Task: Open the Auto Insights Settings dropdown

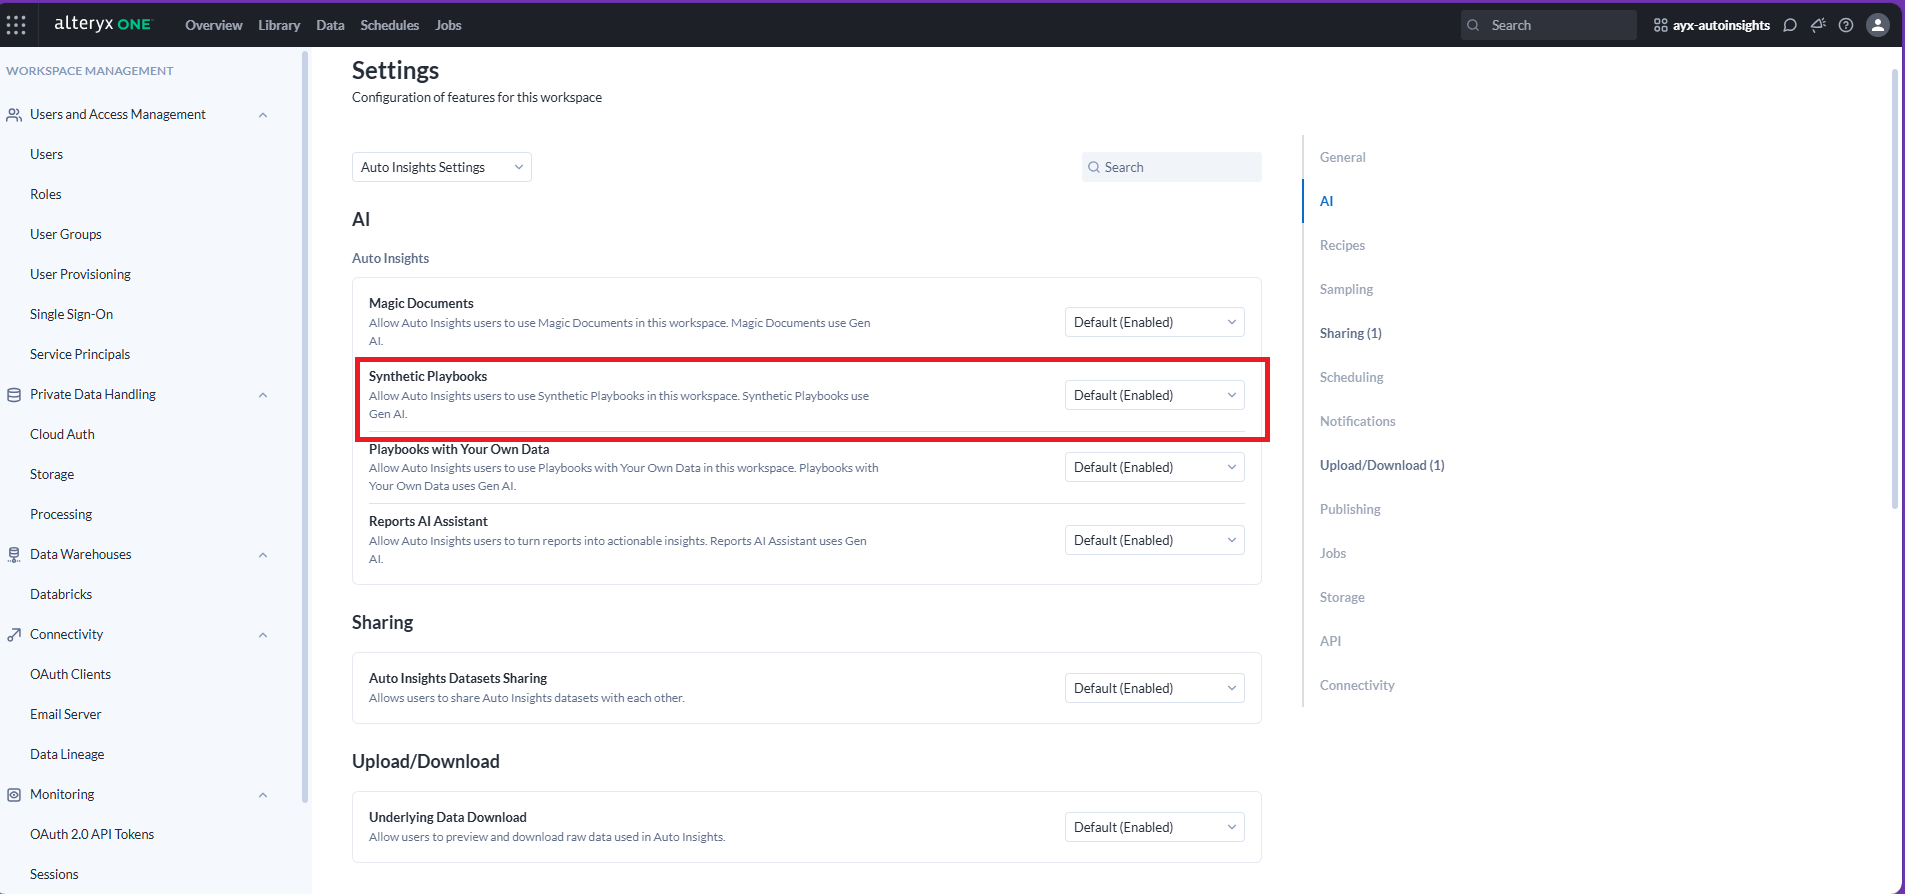Action: coord(441,167)
